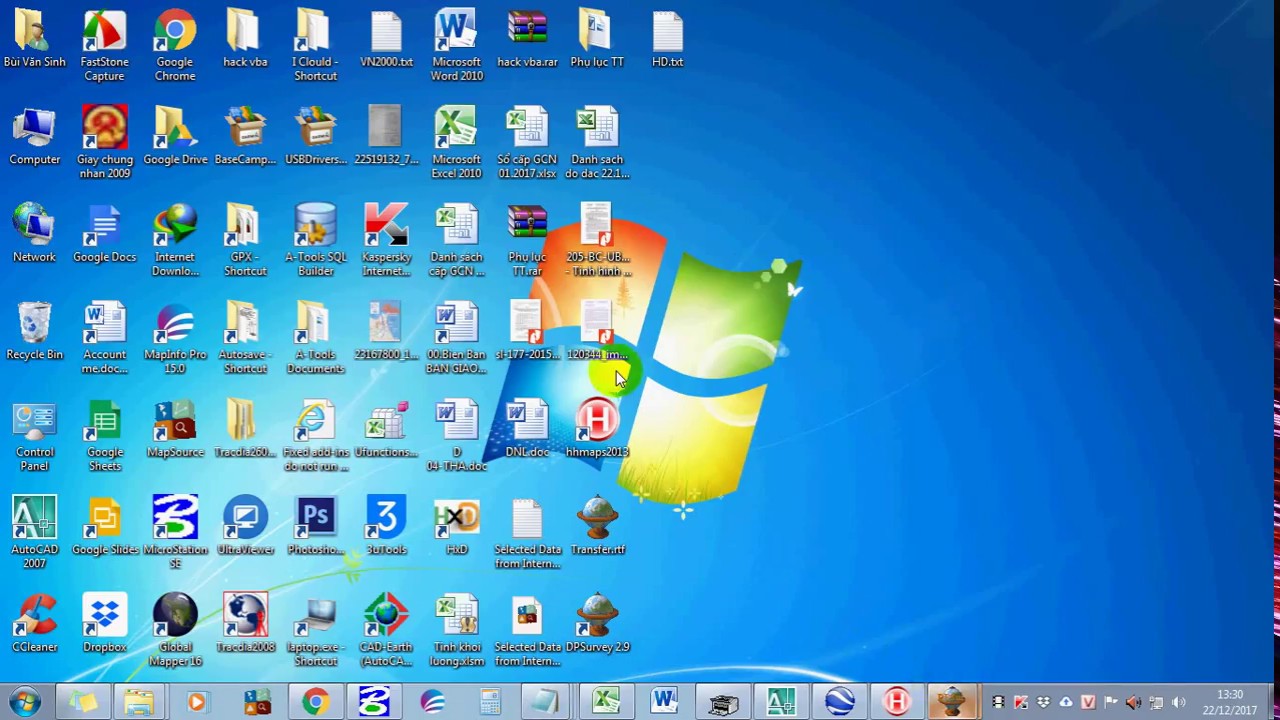Launch DPSurvey 2.9 from the desktop
This screenshot has height=720, width=1280.
coord(597,623)
